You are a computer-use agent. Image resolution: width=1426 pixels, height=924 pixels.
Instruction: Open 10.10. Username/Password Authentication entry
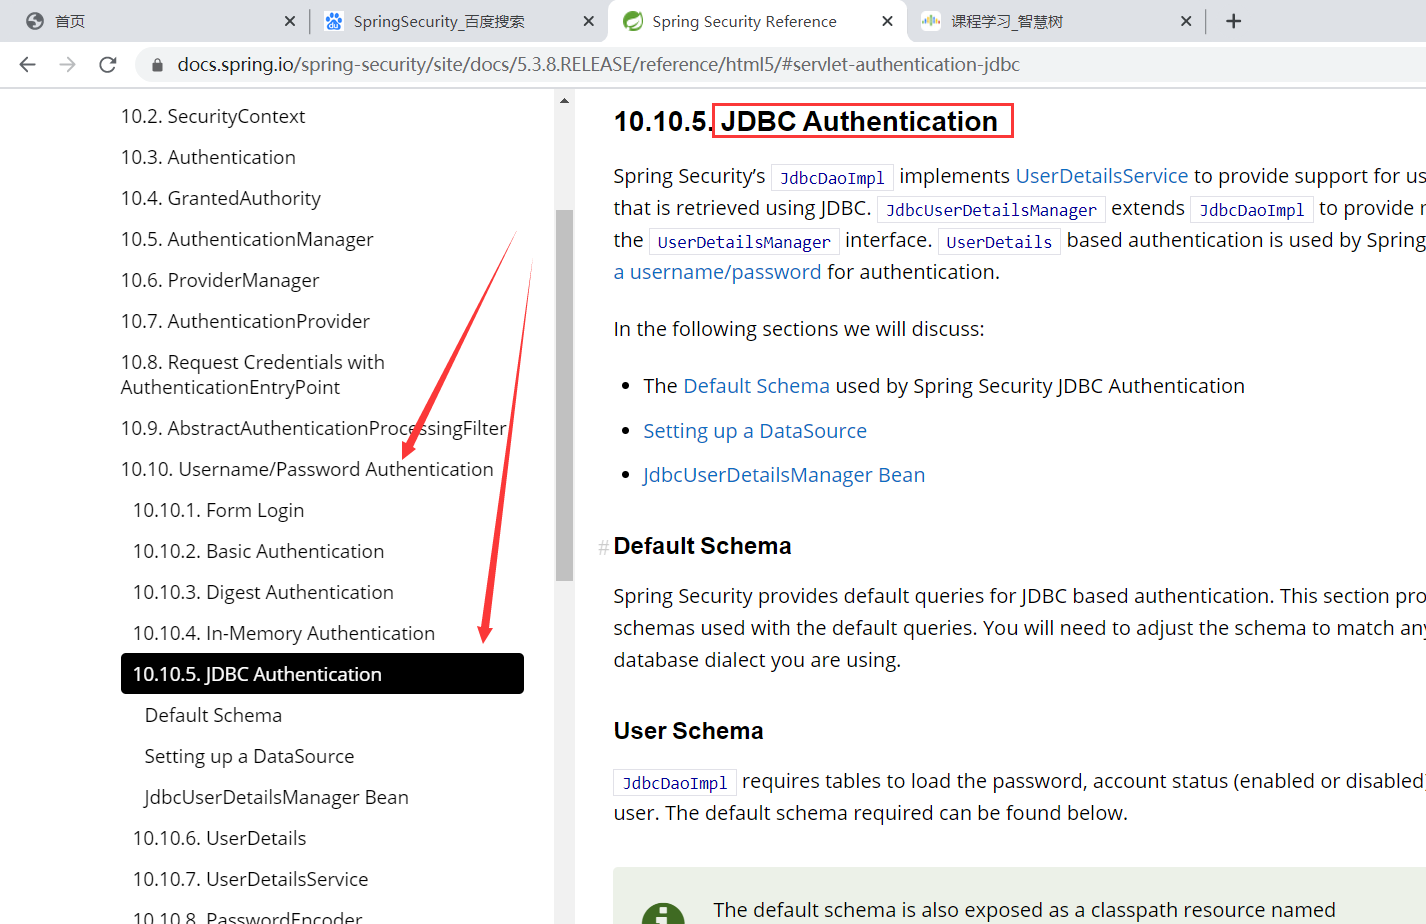click(x=307, y=469)
